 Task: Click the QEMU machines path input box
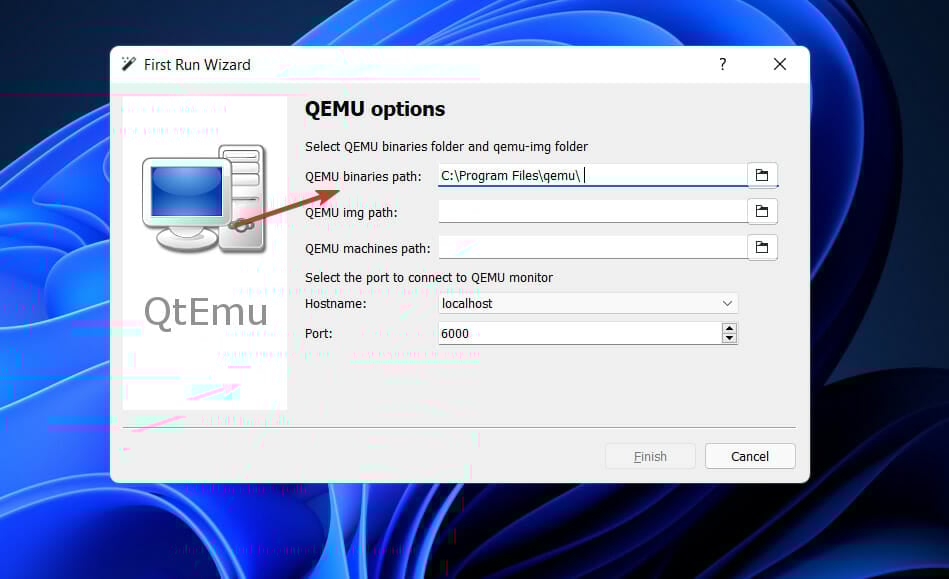tap(590, 247)
